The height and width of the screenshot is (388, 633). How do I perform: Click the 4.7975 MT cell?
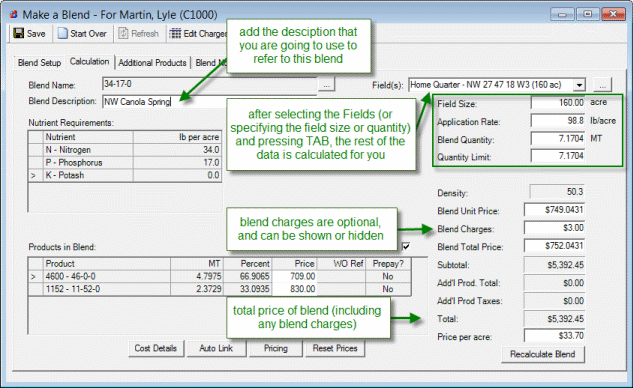(x=197, y=277)
